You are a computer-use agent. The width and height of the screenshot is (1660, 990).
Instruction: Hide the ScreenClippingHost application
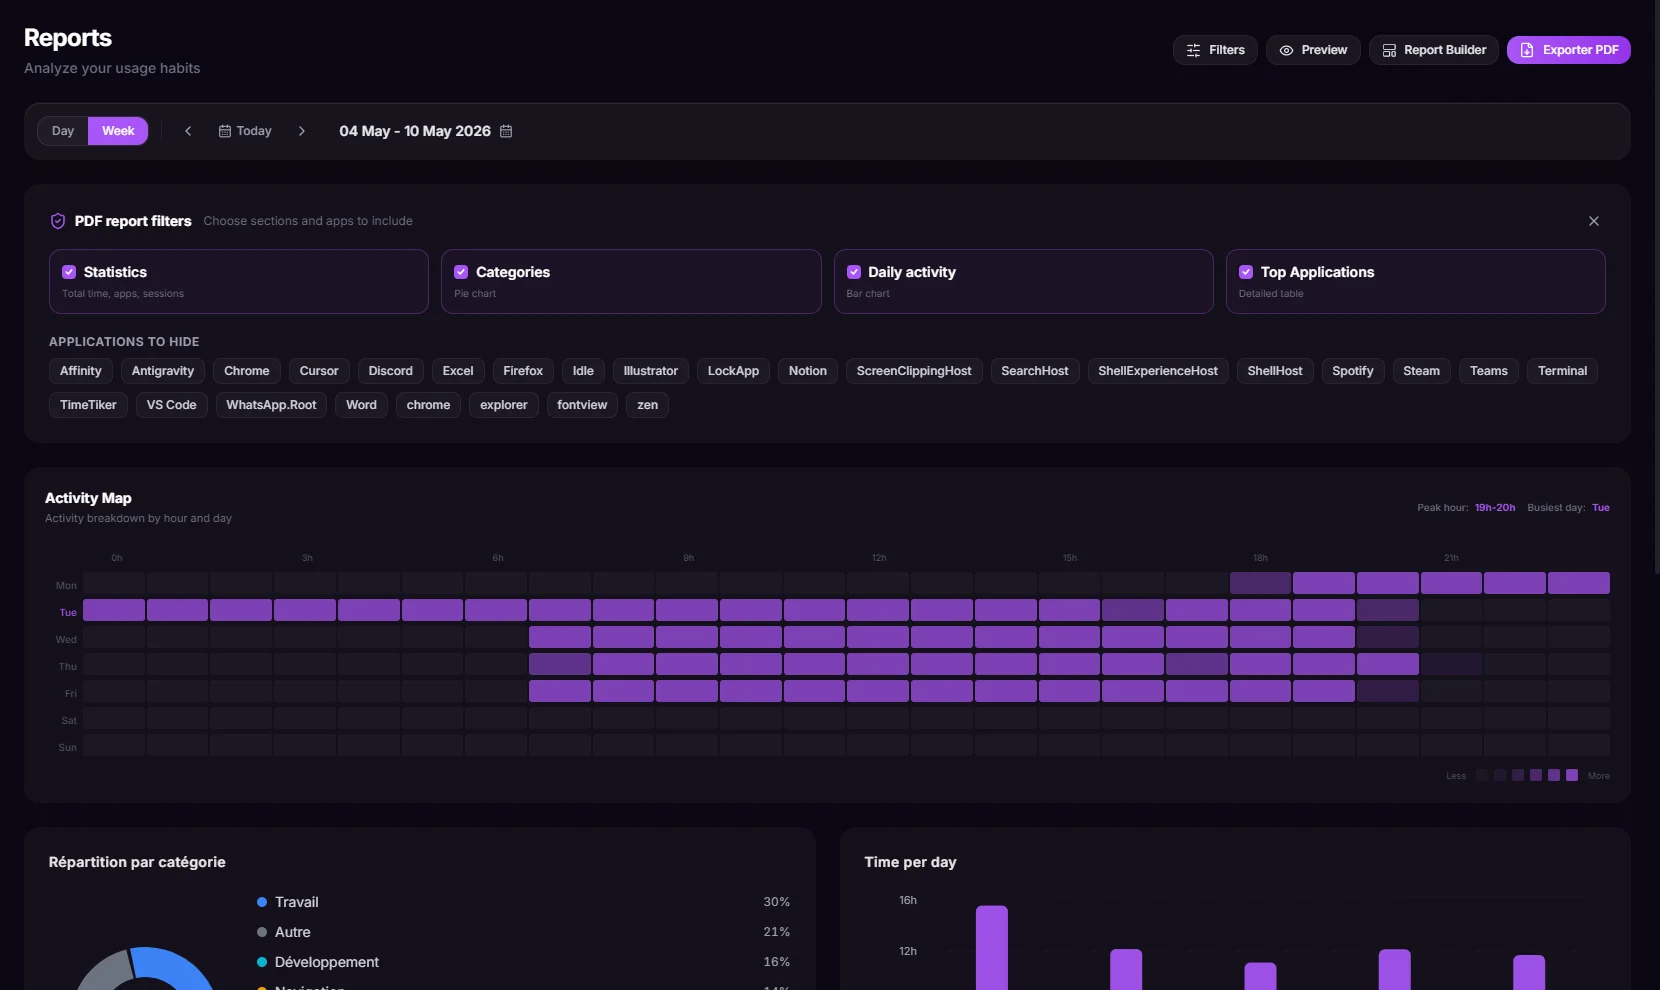[x=914, y=371]
